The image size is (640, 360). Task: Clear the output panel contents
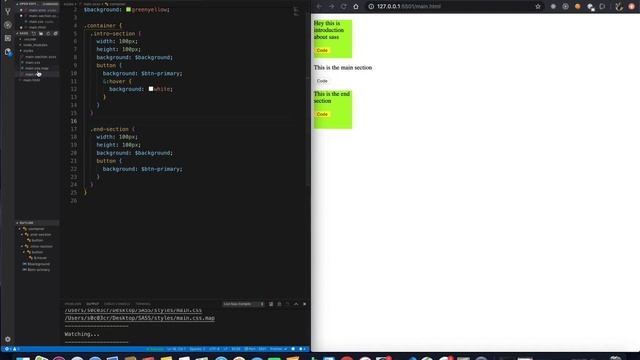(x=271, y=304)
